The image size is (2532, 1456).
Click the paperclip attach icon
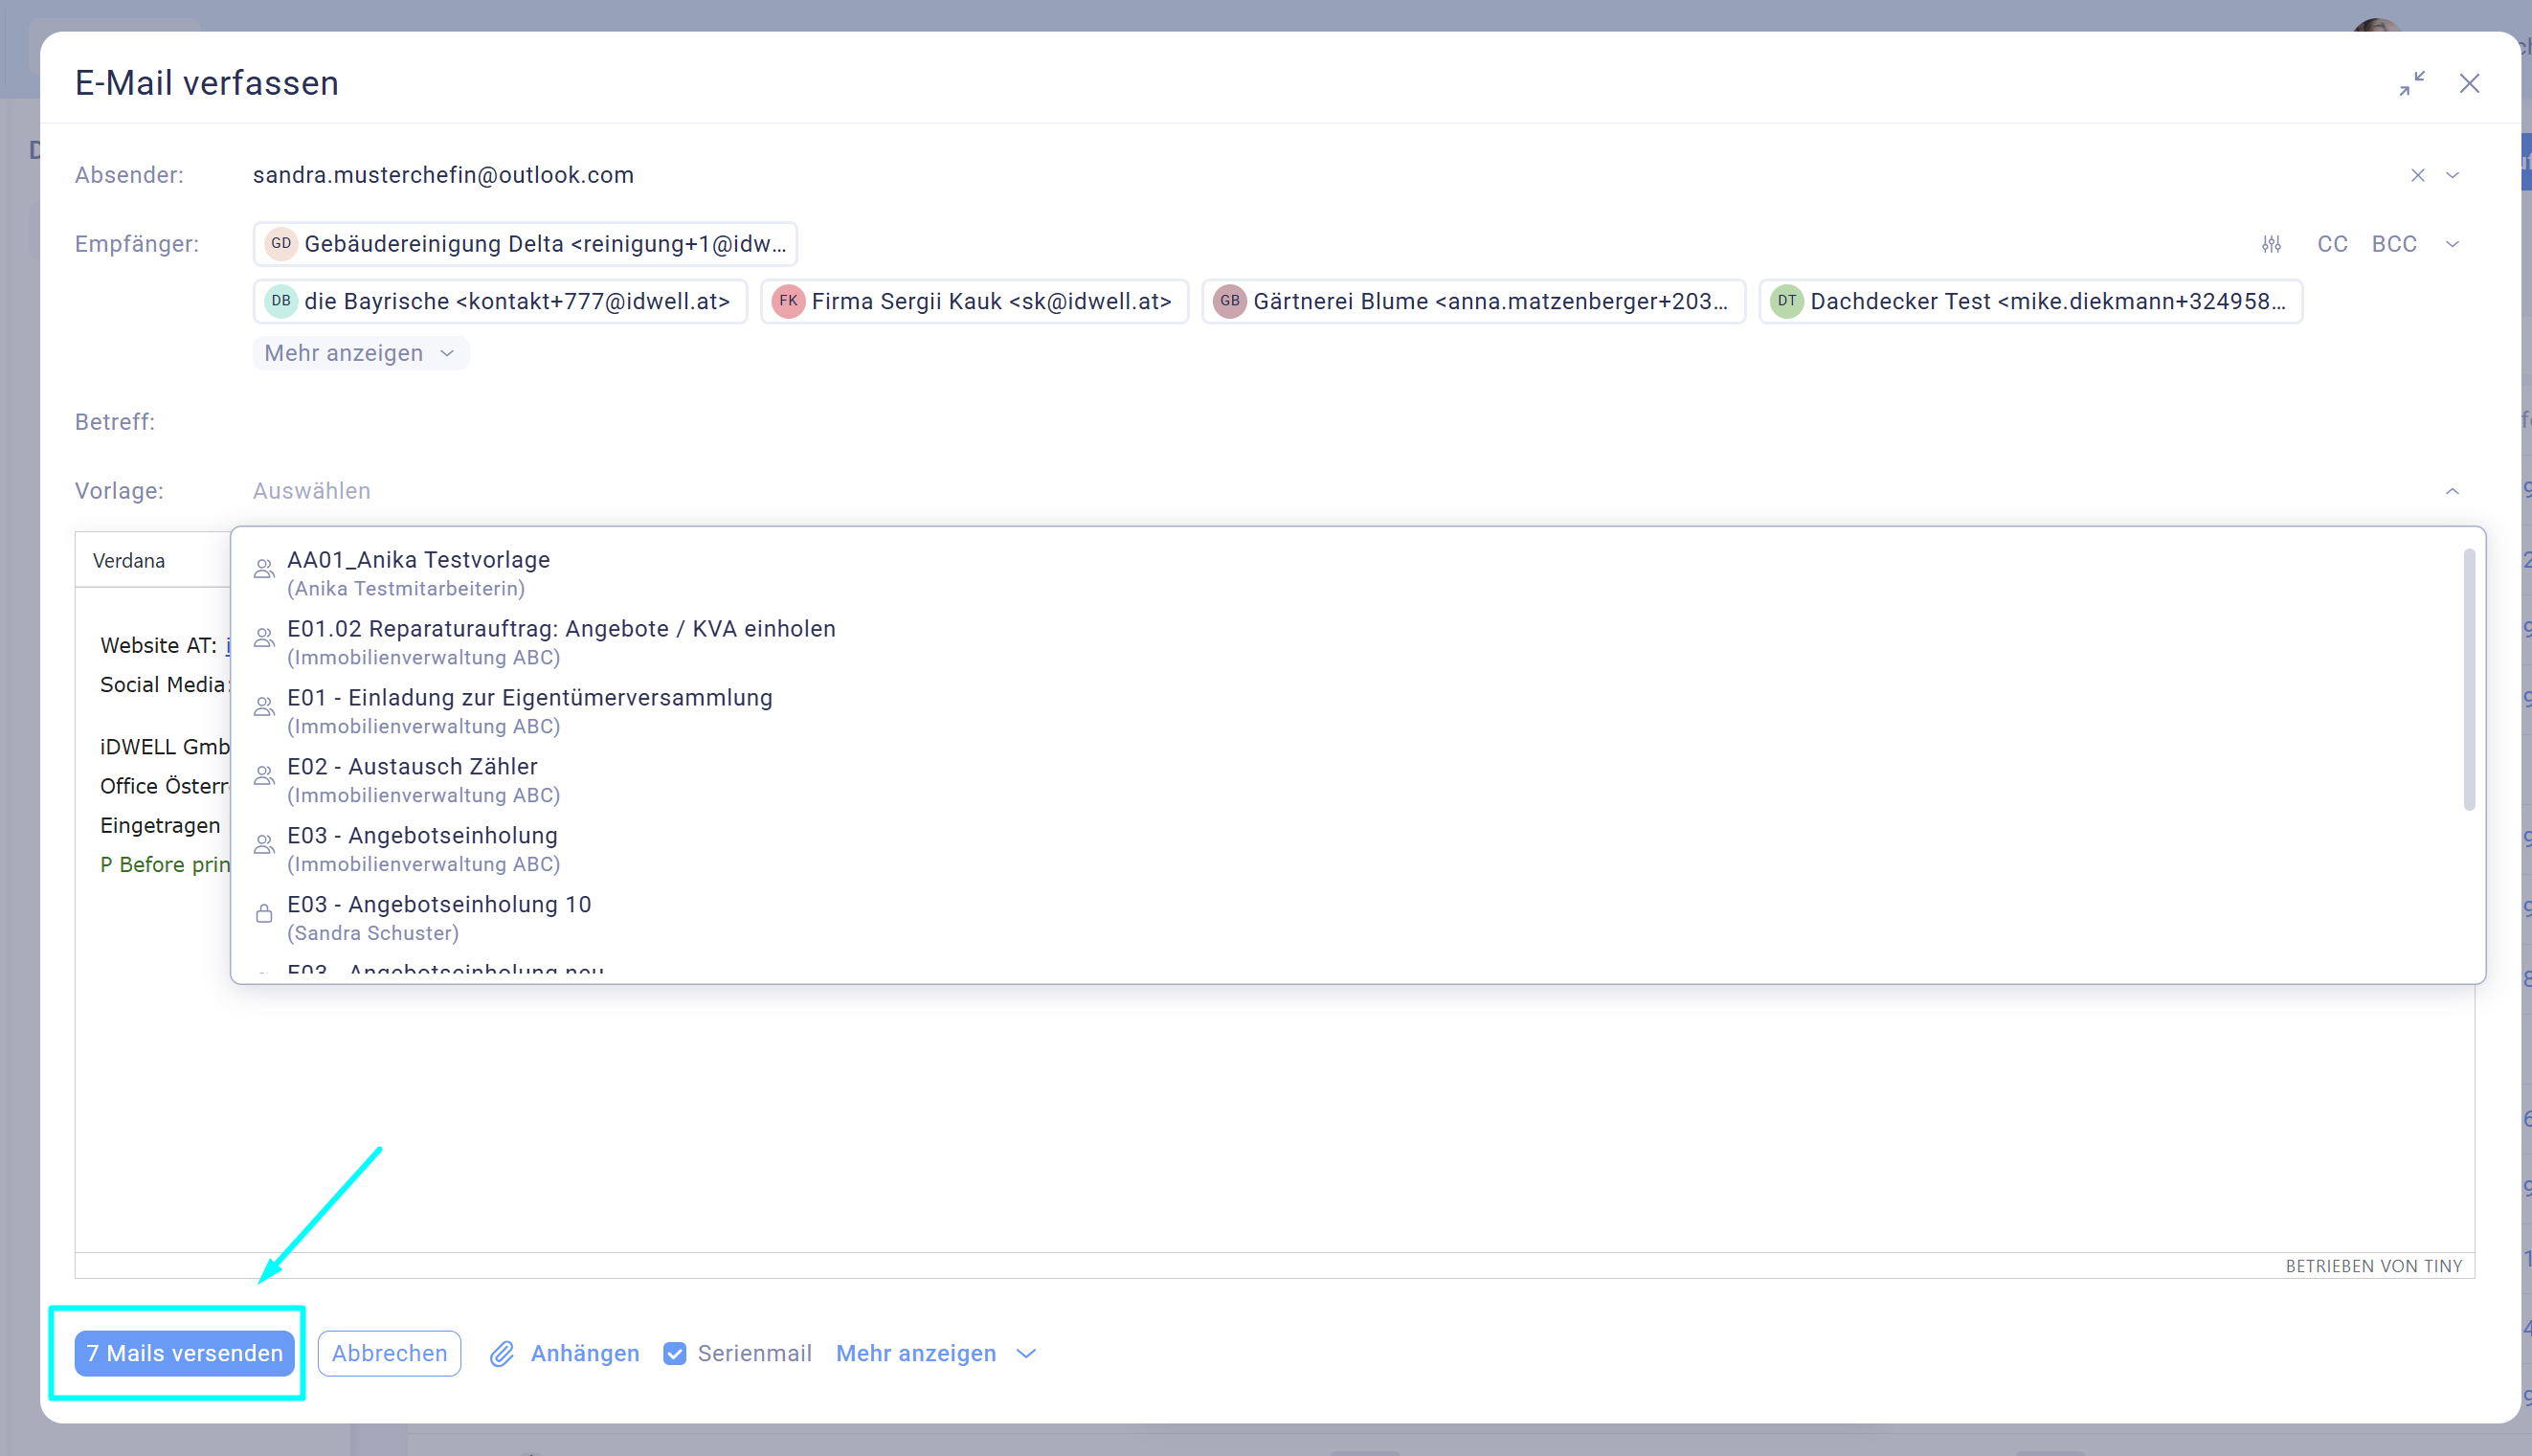502,1353
